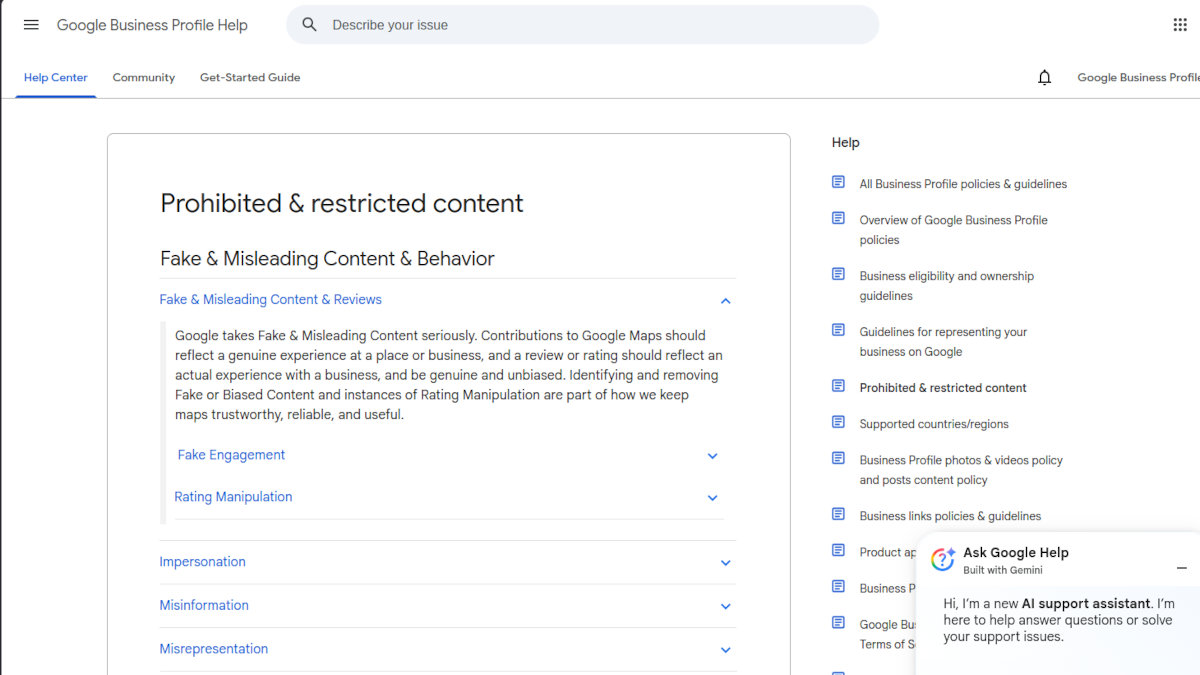Collapse Fake & Misleading Content & Reviews chevron
Image resolution: width=1200 pixels, height=675 pixels.
[726, 300]
